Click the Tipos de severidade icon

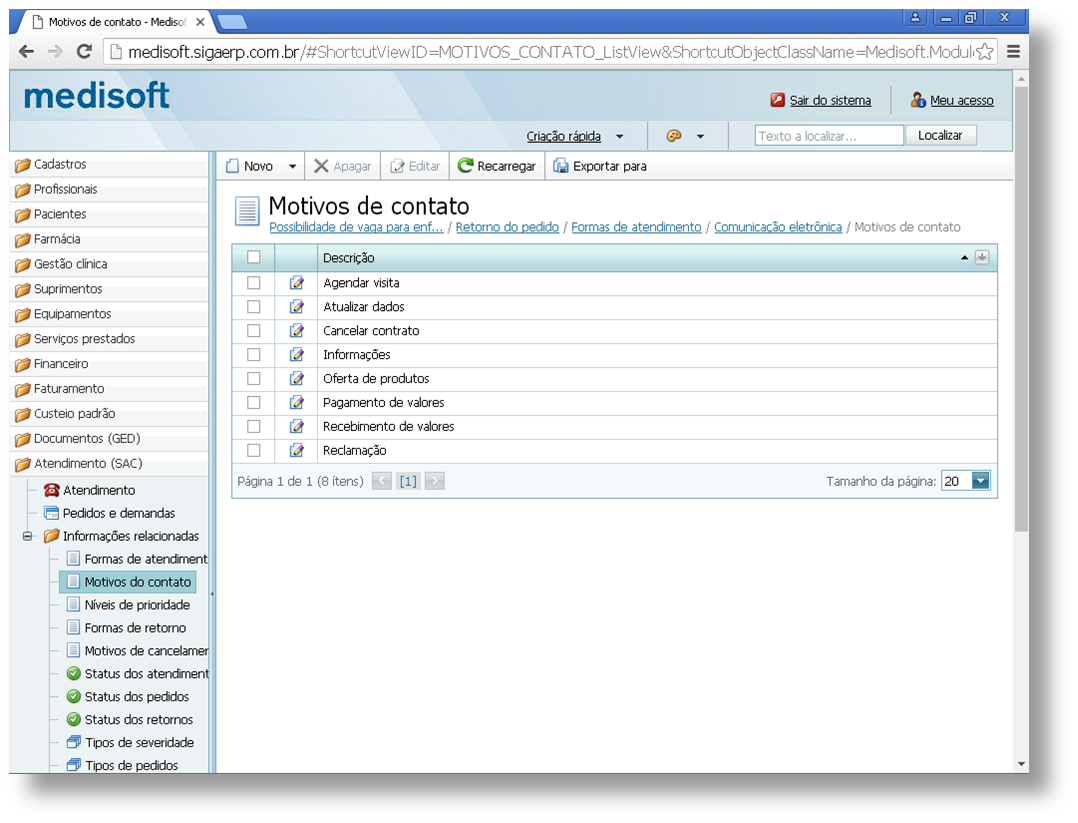72,742
